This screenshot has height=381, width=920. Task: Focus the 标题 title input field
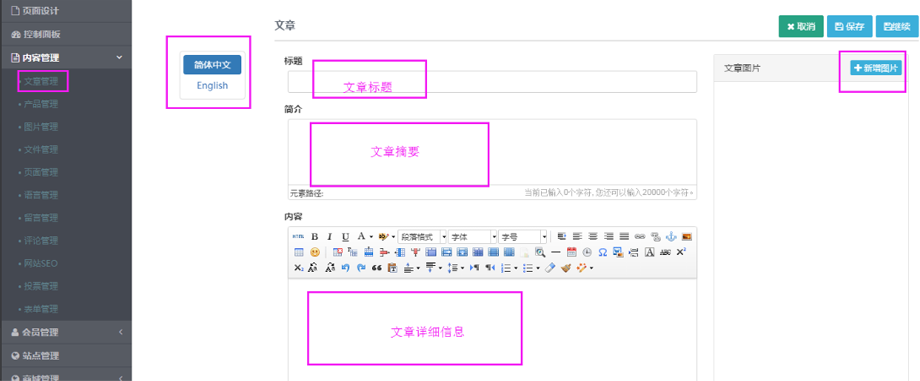tap(492, 82)
